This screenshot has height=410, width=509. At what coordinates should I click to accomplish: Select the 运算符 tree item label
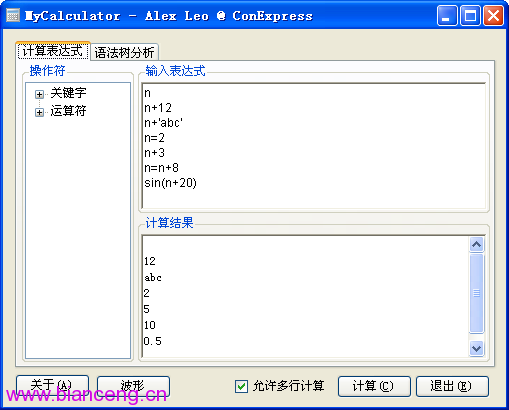(68, 111)
